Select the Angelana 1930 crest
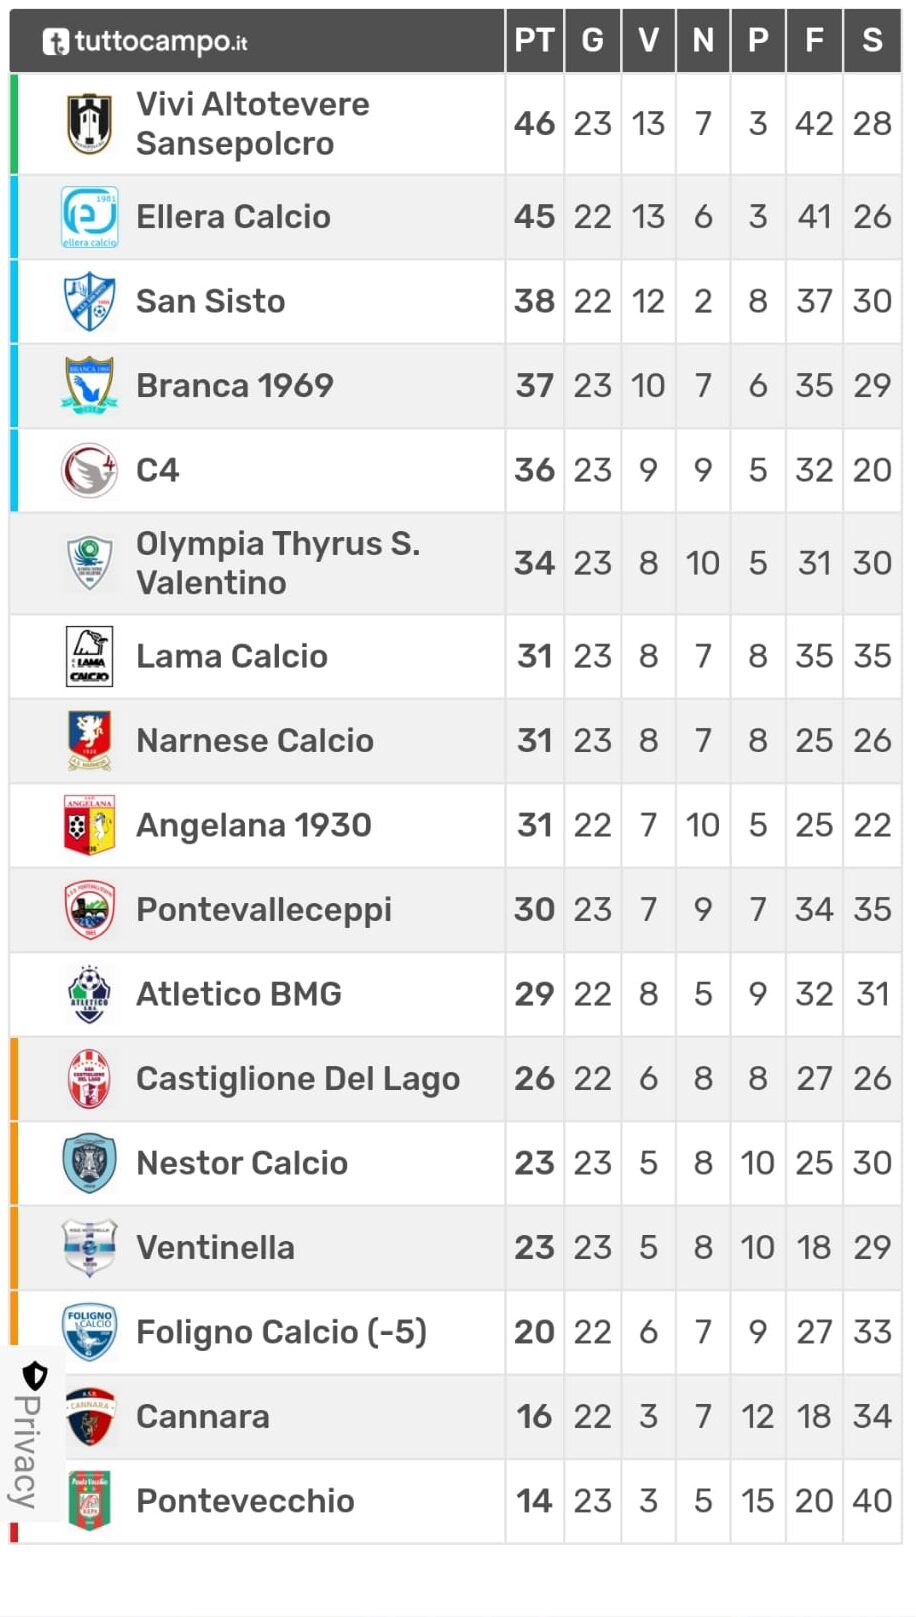The image size is (916, 1617). click(89, 825)
